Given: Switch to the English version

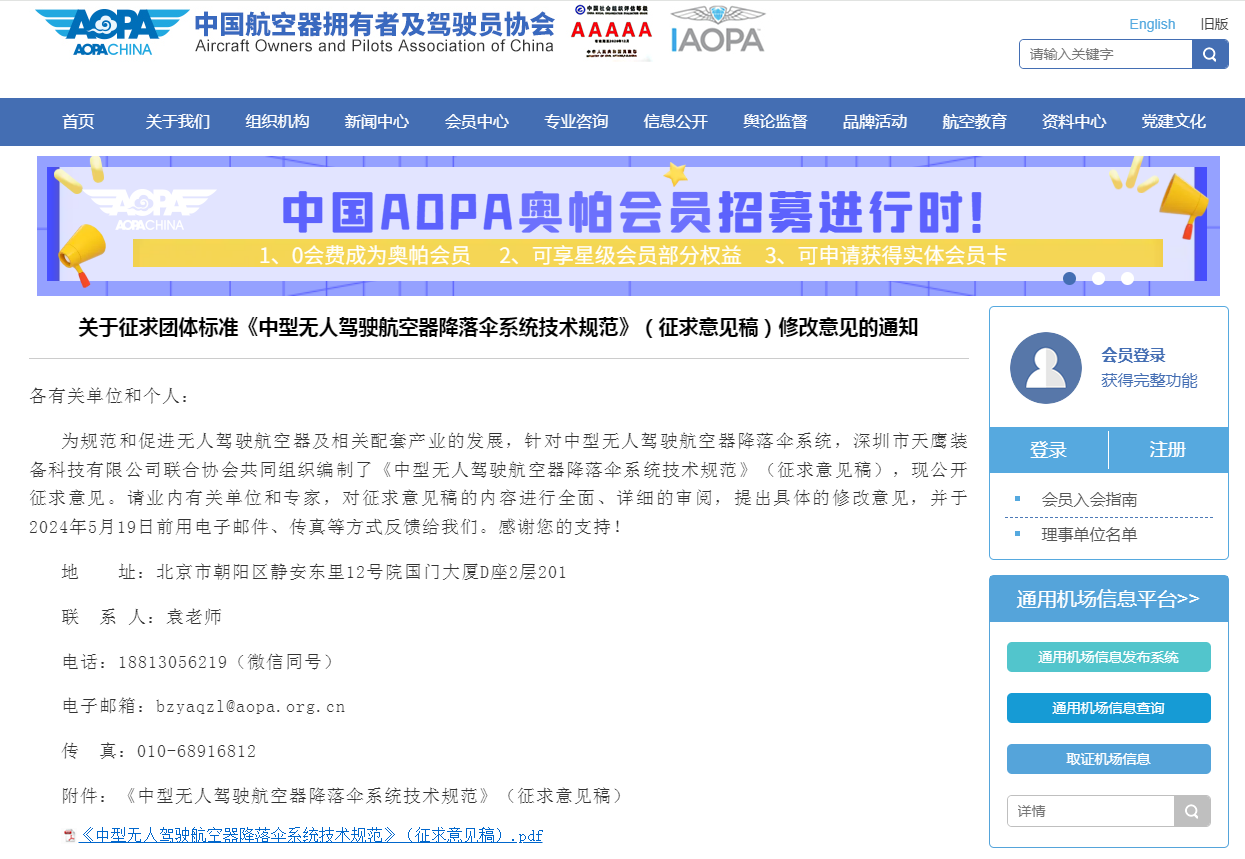Looking at the screenshot, I should pyautogui.click(x=1152, y=23).
